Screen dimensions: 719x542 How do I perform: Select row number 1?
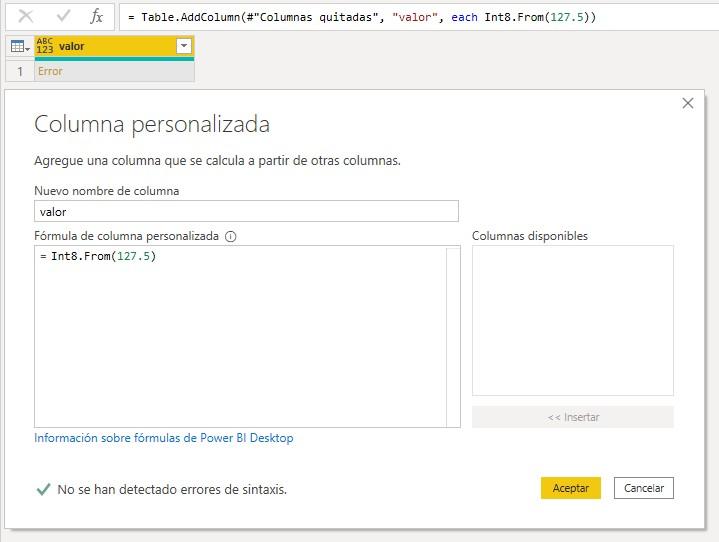pos(20,72)
